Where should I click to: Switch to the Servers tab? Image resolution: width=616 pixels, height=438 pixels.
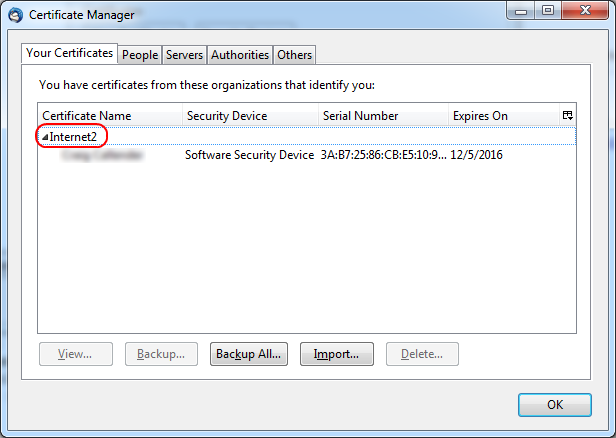click(x=184, y=55)
